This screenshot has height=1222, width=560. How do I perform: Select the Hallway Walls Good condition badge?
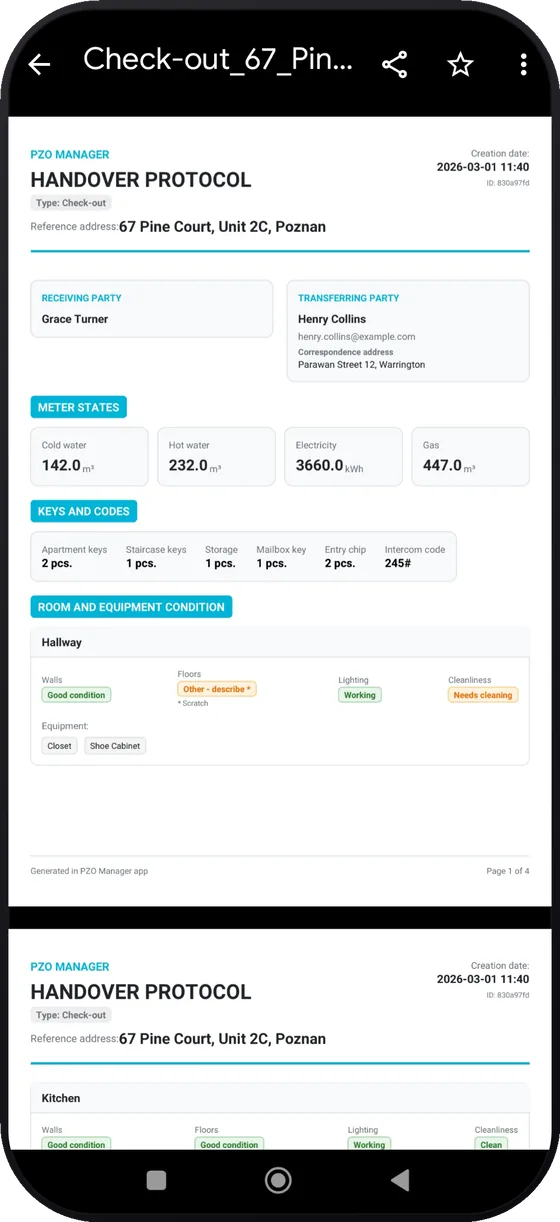coord(76,695)
